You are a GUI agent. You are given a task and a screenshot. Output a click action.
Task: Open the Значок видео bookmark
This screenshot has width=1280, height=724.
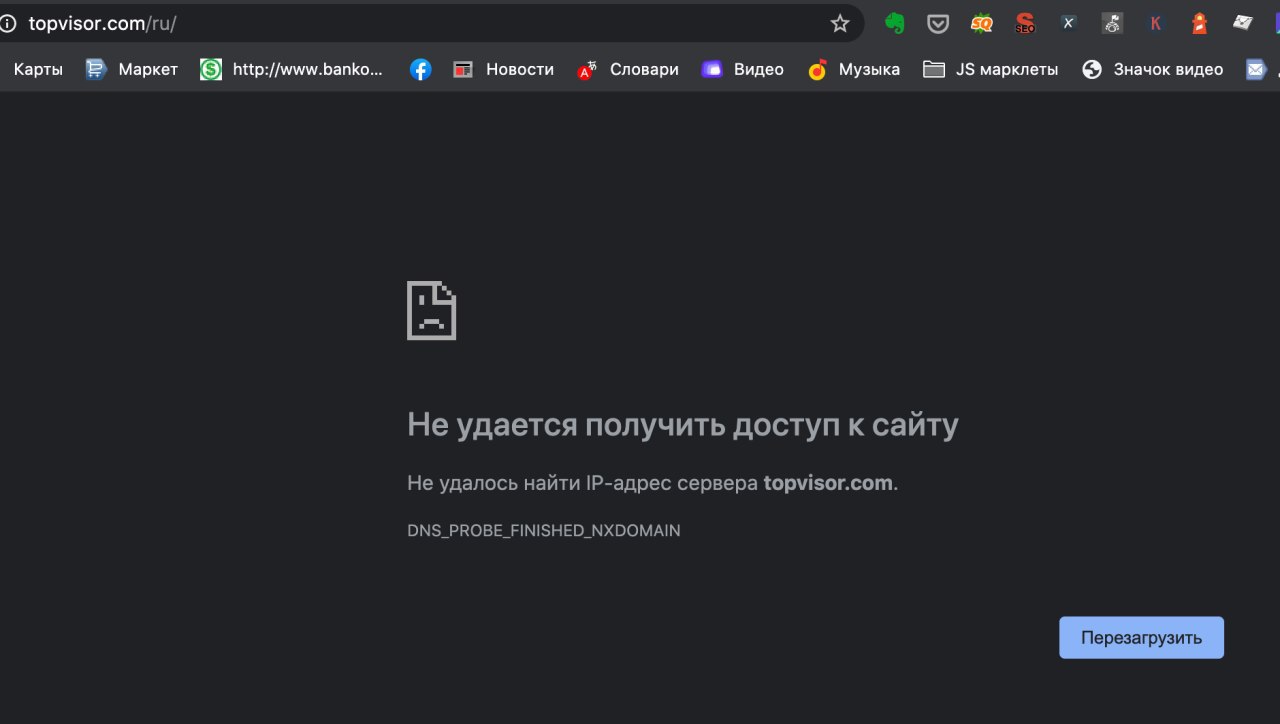click(x=1152, y=69)
